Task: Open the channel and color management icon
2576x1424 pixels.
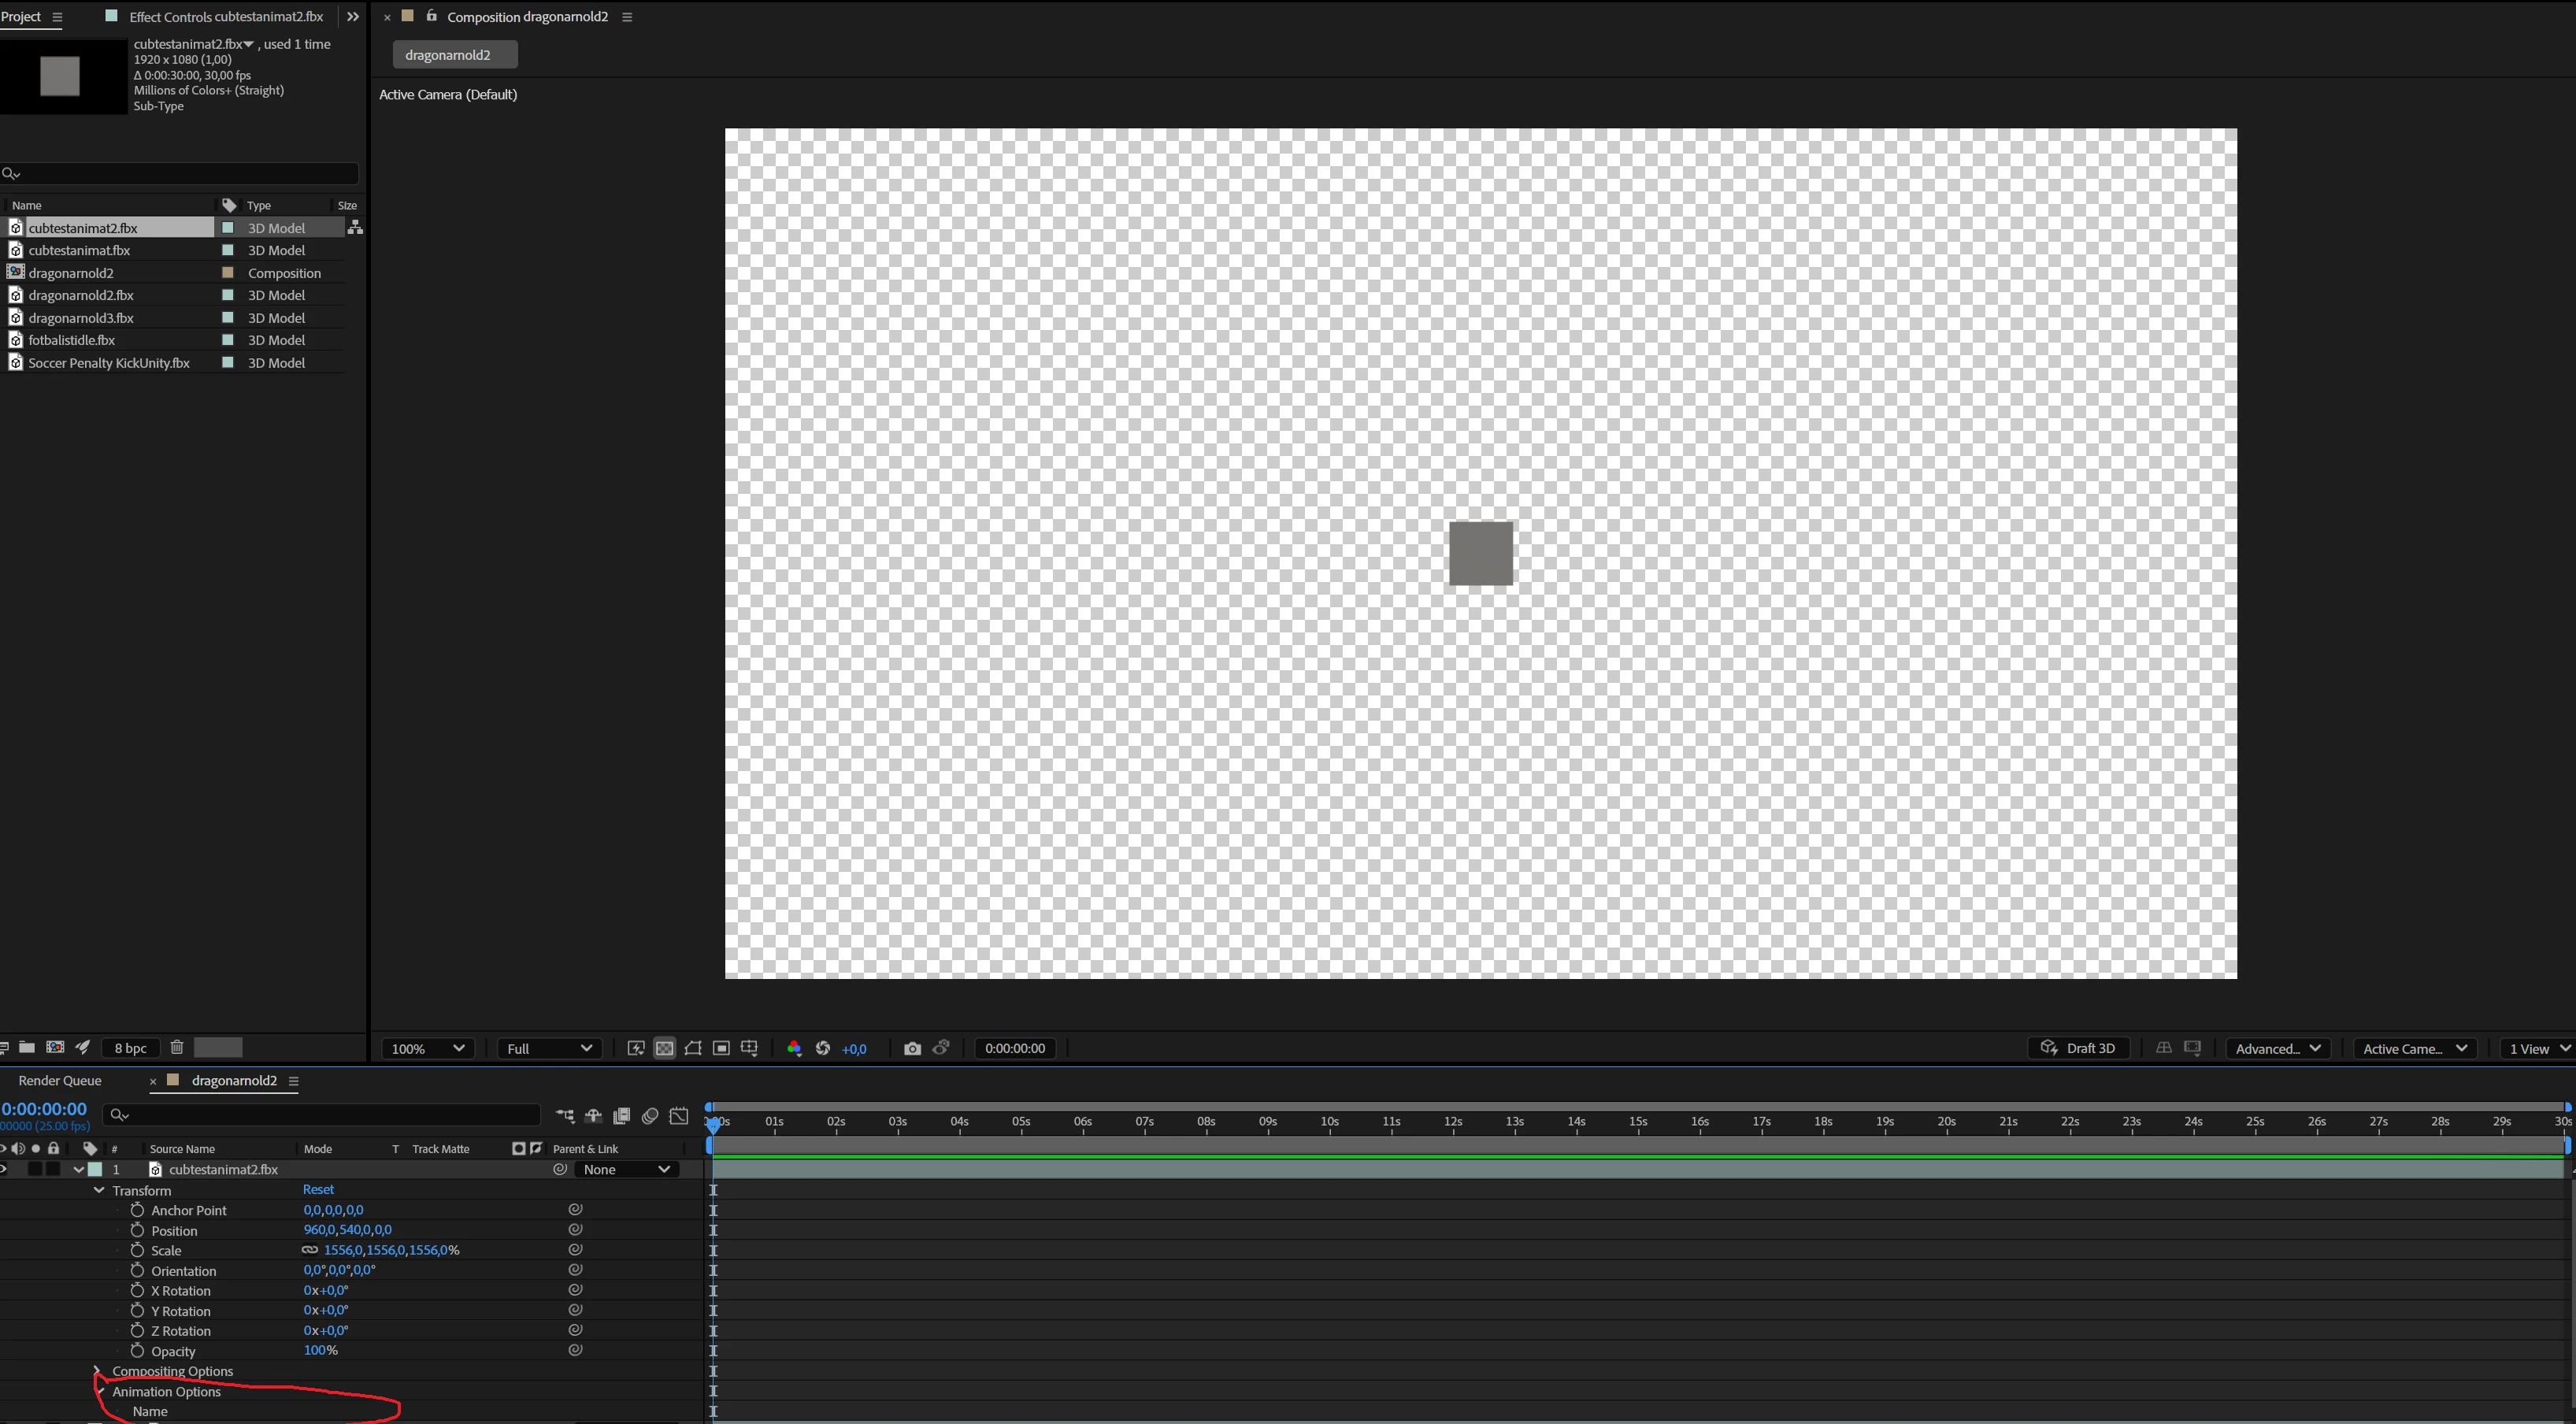Action: tap(794, 1048)
